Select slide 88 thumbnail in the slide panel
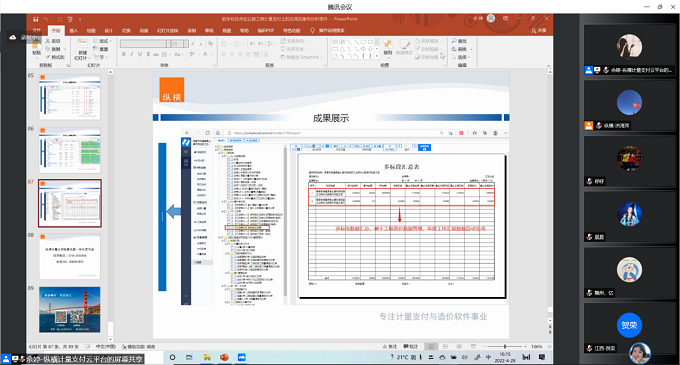Viewport: 680px width, 365px height. [70, 256]
